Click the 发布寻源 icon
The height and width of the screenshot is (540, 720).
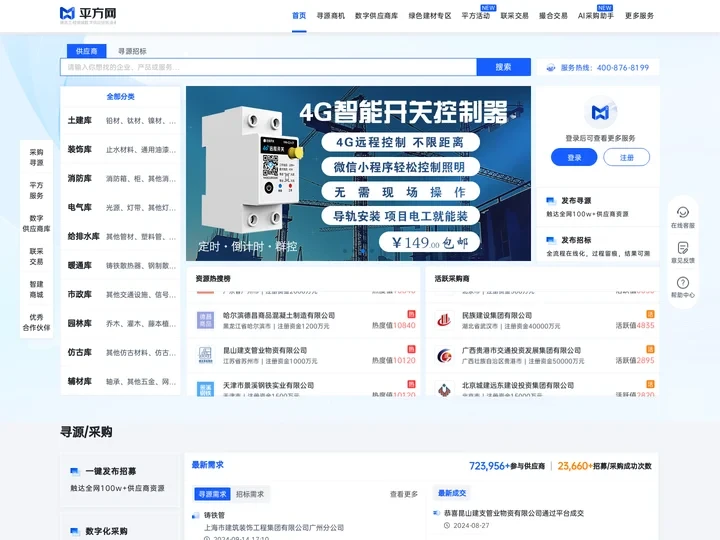click(x=551, y=201)
